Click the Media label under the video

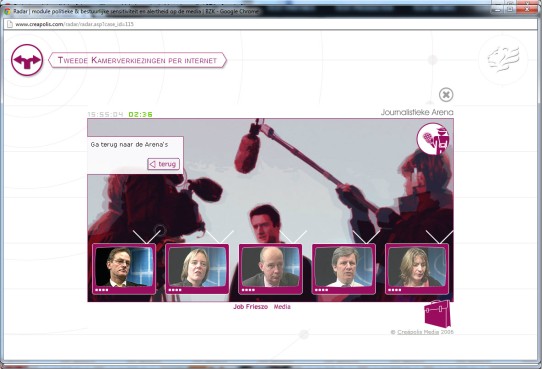(282, 306)
